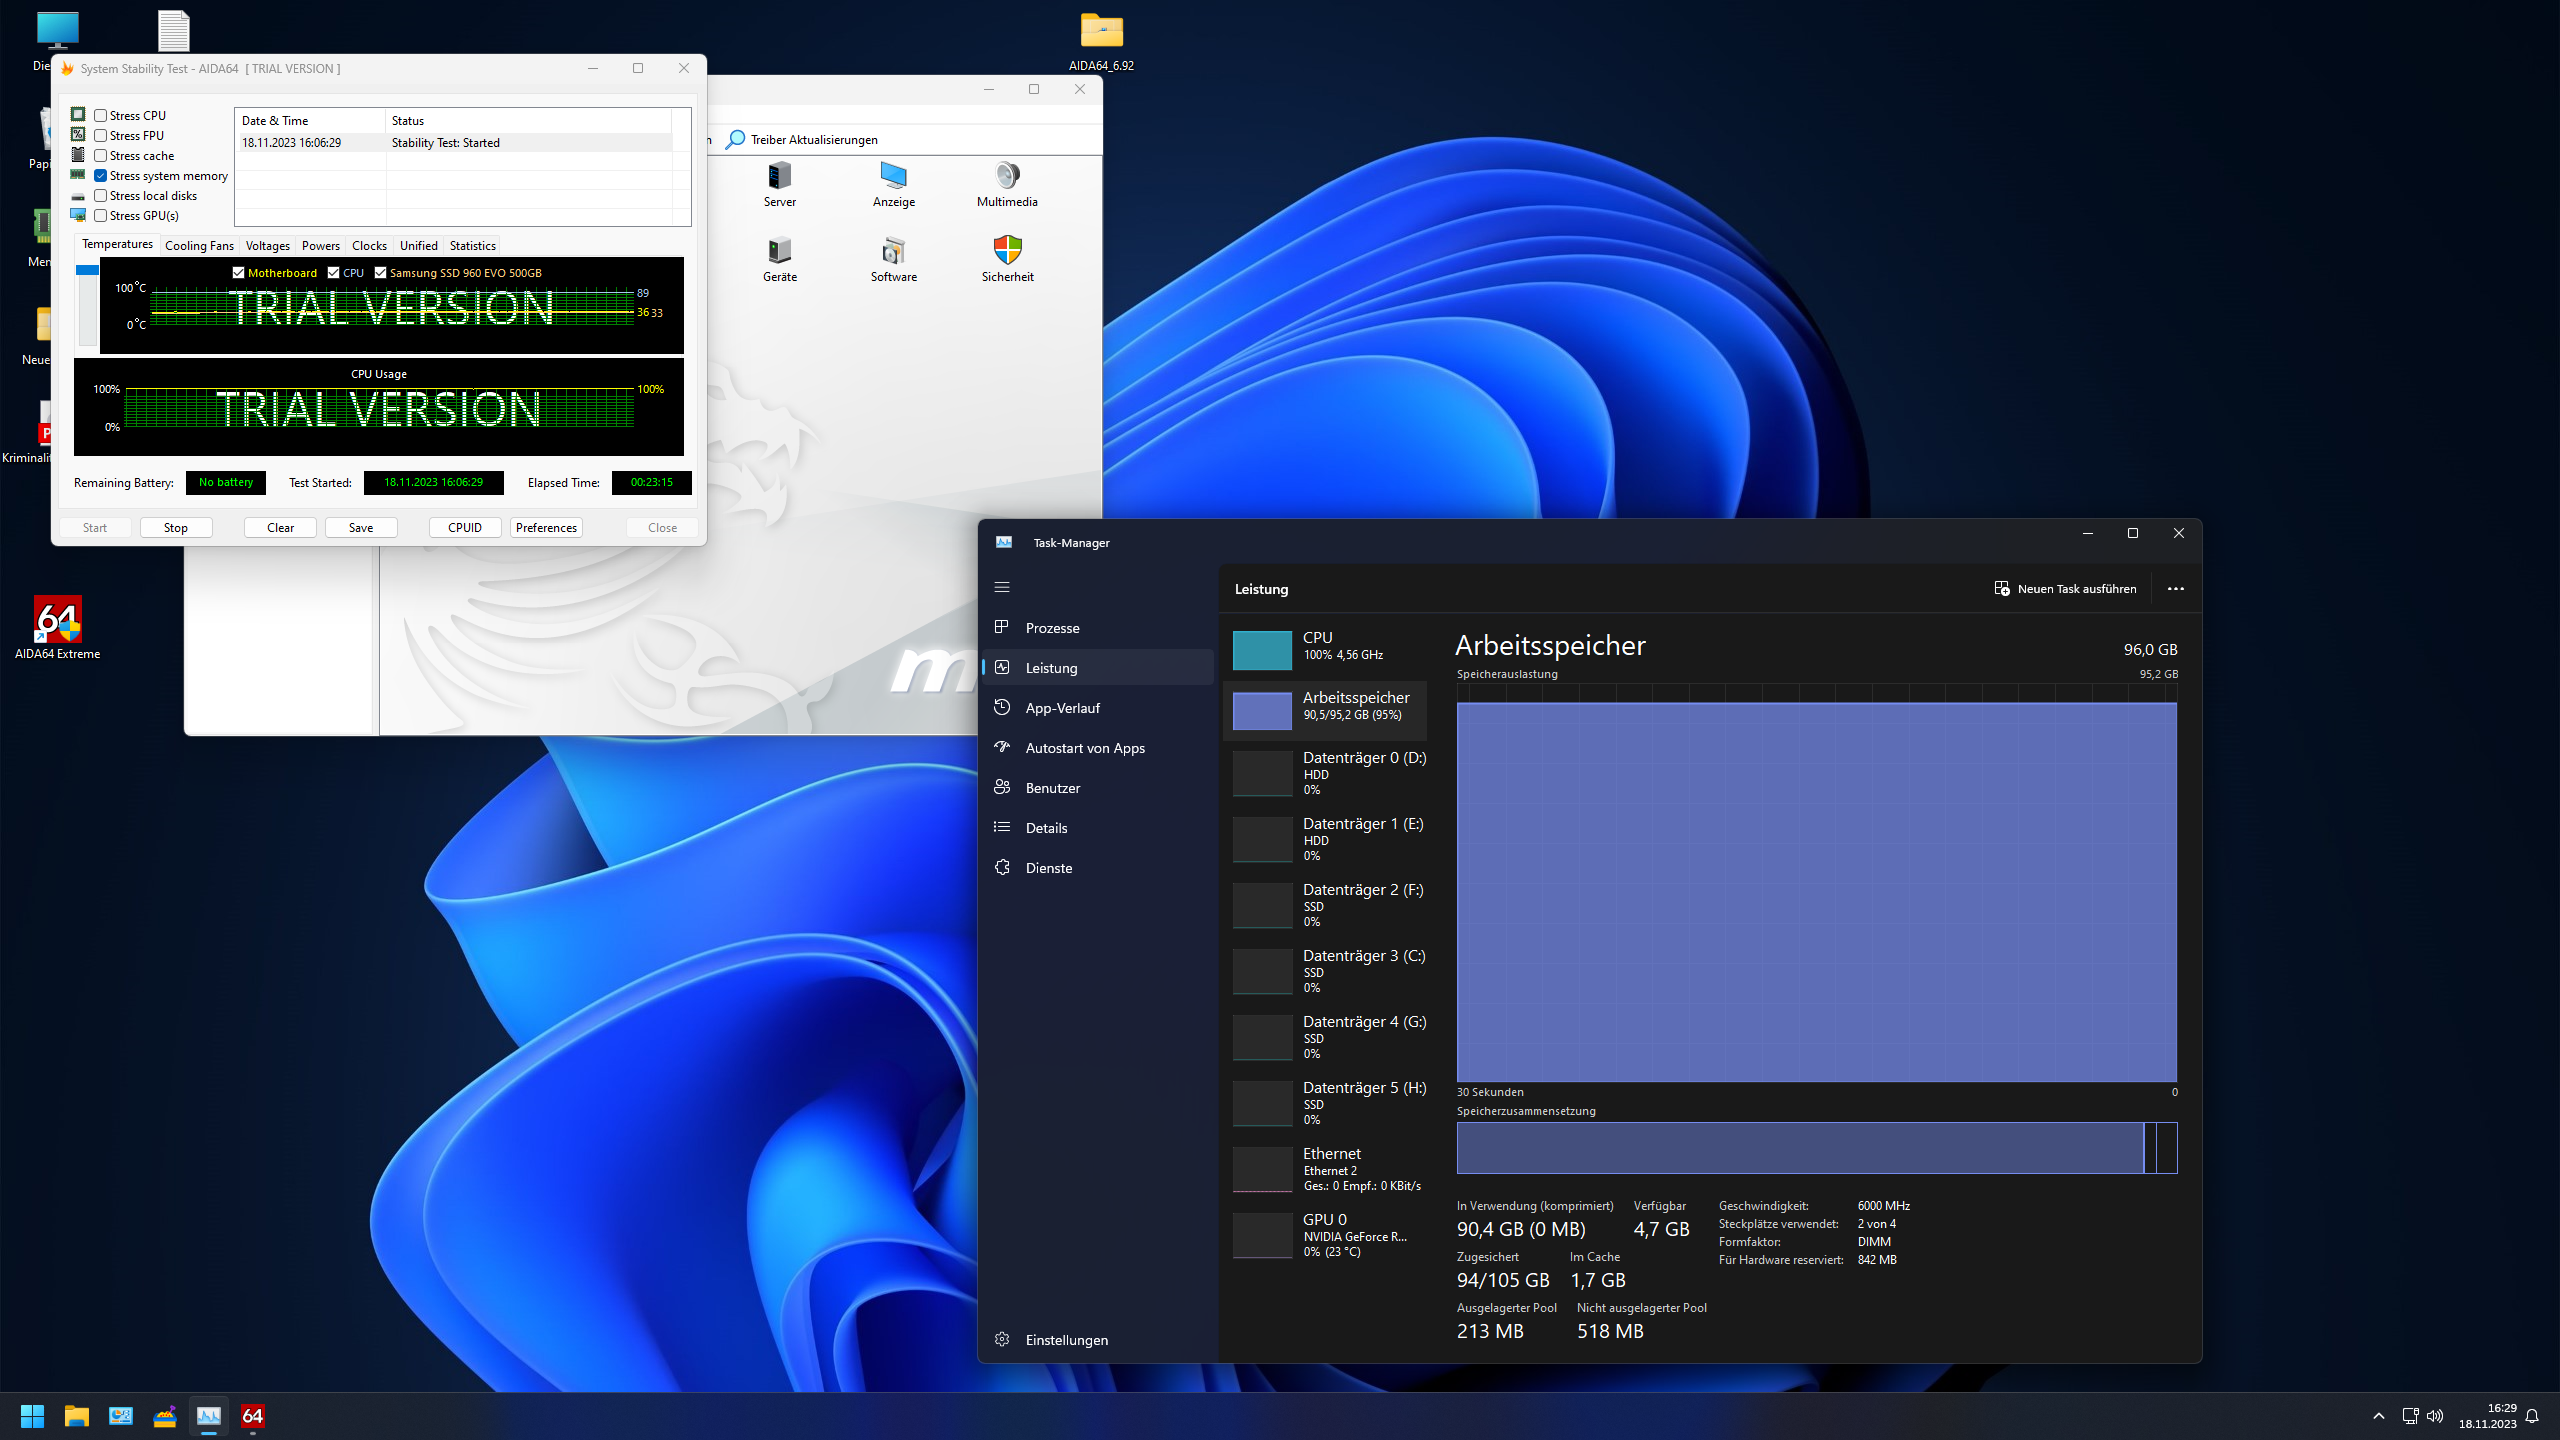Switch to the Statistics tab
This screenshot has height=1440, width=2560.
pos(472,246)
